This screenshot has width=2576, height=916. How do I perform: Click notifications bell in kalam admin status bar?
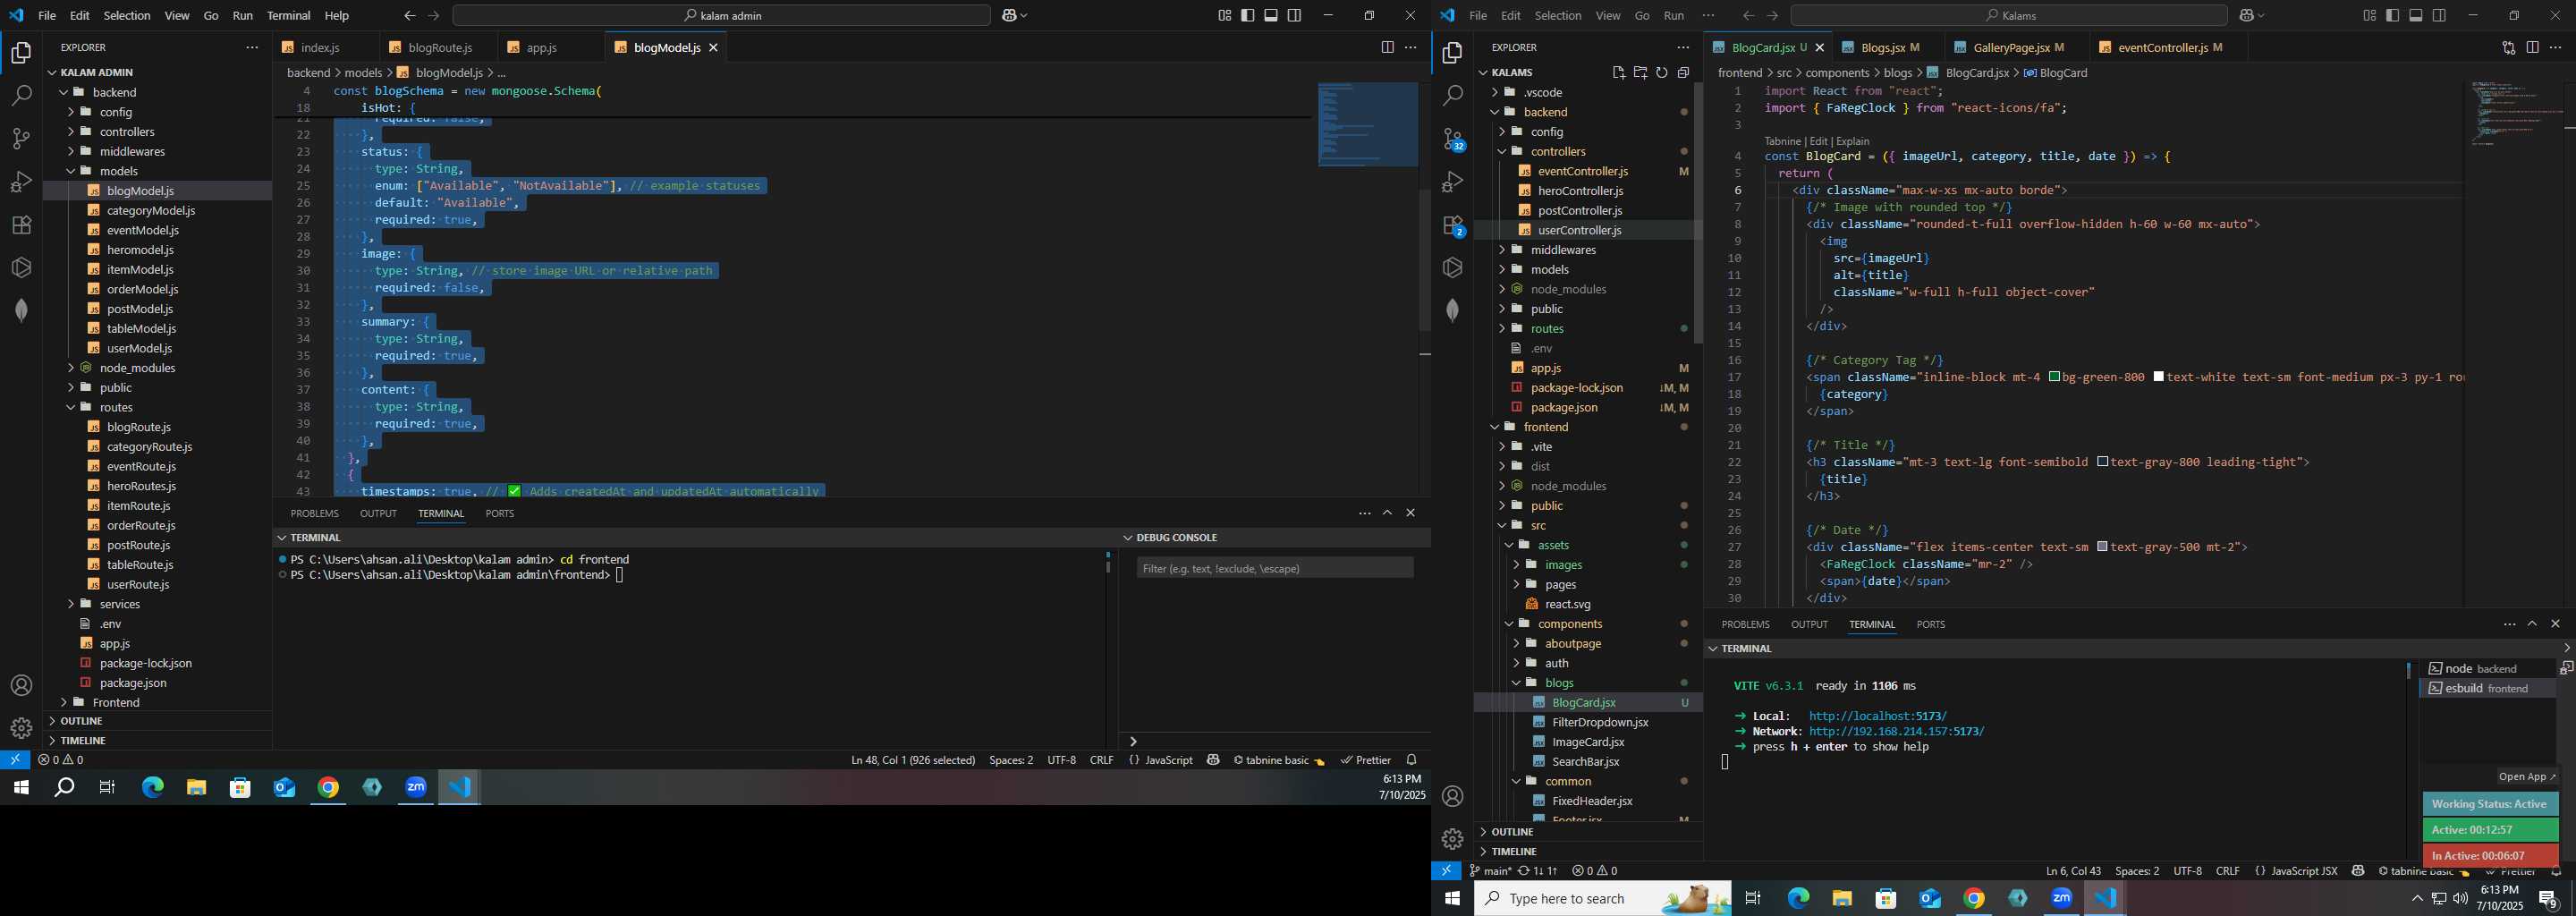pyautogui.click(x=1411, y=760)
